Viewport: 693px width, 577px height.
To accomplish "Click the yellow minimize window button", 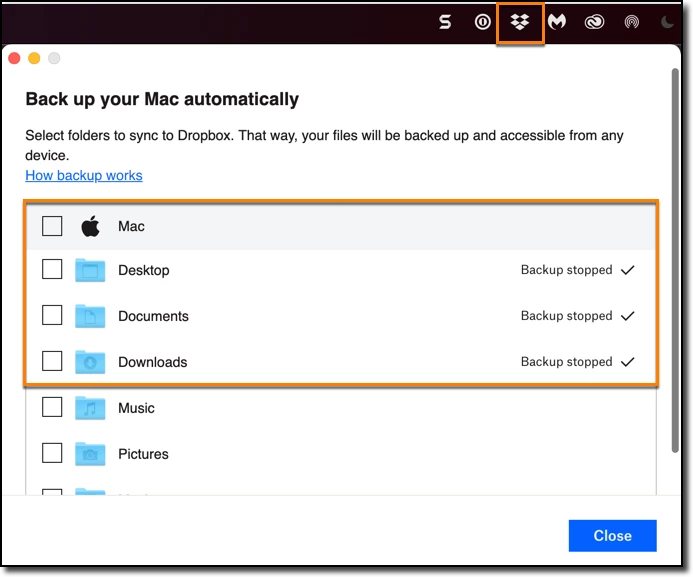I will [x=34, y=58].
